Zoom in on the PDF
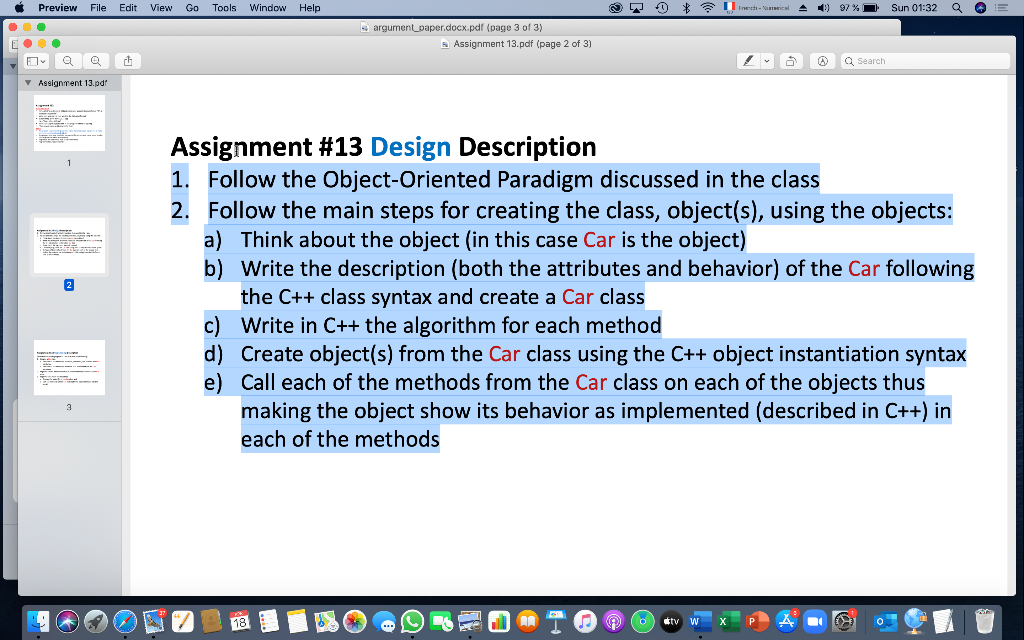Image resolution: width=1024 pixels, height=640 pixels. pos(95,61)
